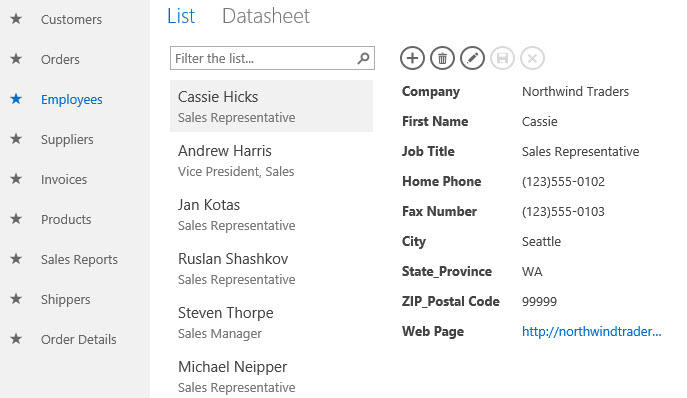The height and width of the screenshot is (398, 687).
Task: Click the State_Province value WA
Action: [x=532, y=272]
